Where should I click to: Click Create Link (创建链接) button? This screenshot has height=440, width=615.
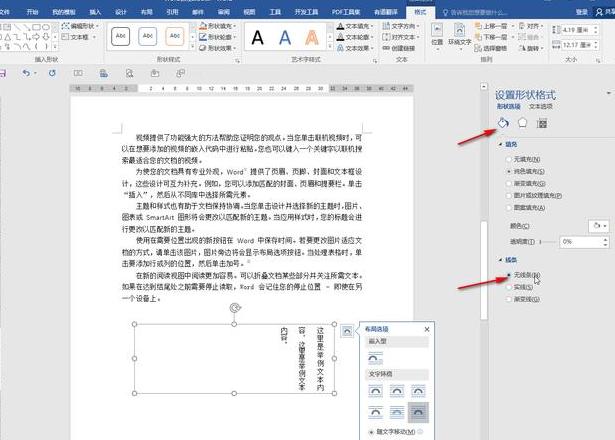pyautogui.click(x=399, y=48)
